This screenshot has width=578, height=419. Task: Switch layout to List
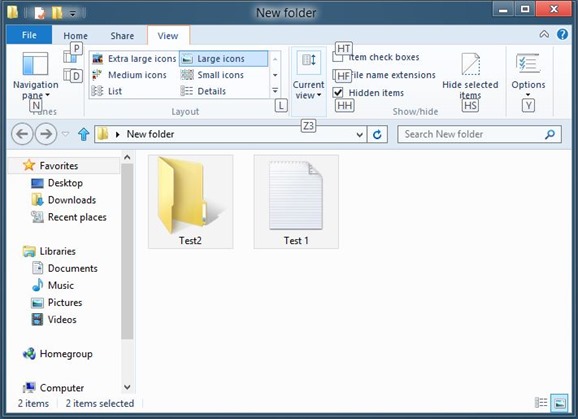(x=107, y=91)
